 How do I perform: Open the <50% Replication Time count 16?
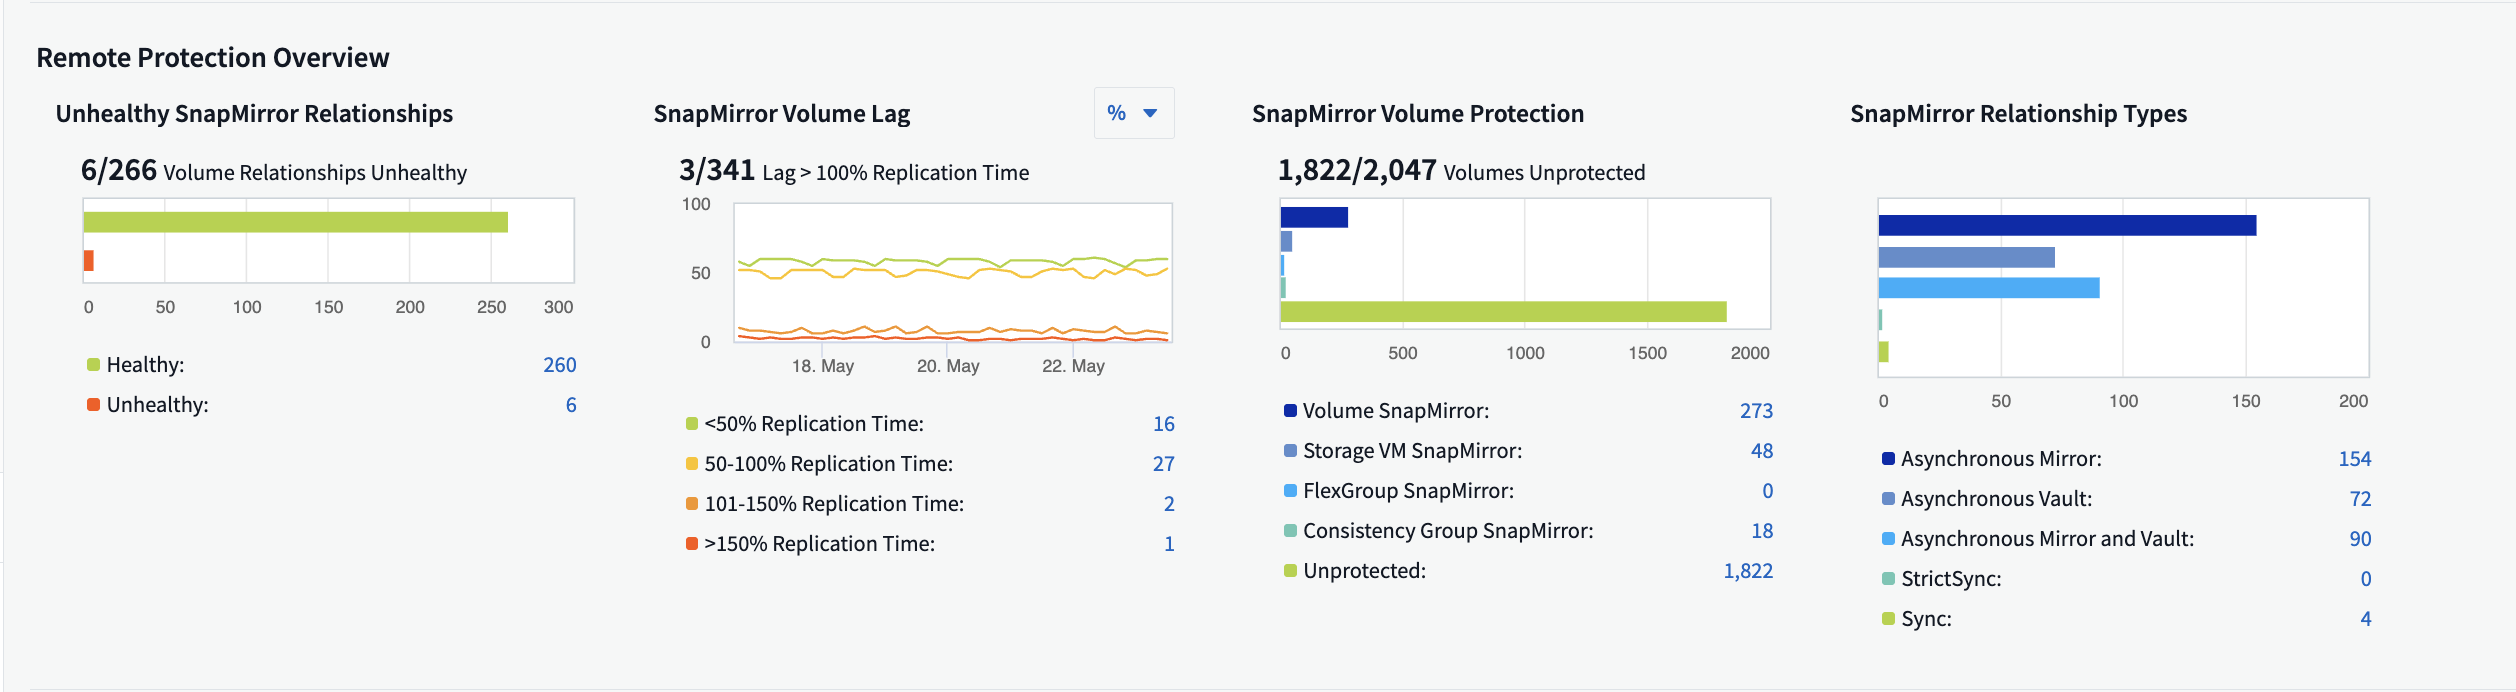[x=1163, y=424]
